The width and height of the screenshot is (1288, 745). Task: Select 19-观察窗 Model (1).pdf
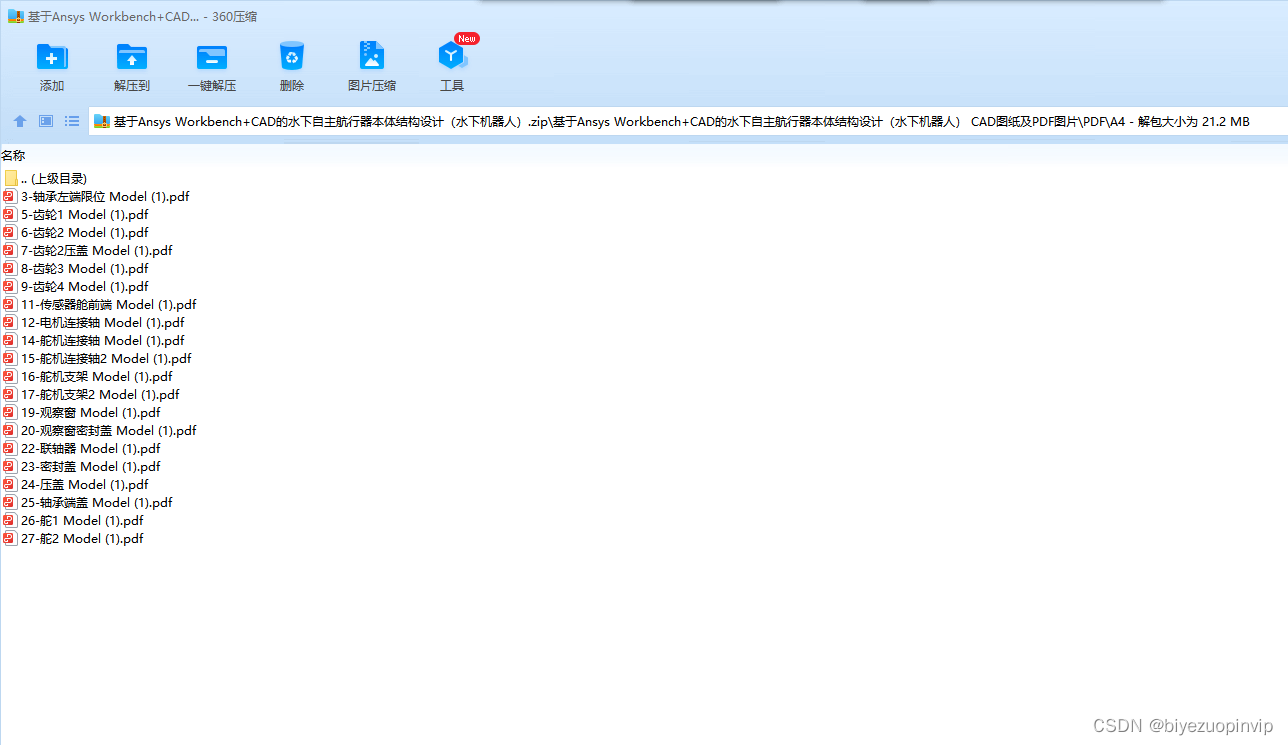point(88,412)
